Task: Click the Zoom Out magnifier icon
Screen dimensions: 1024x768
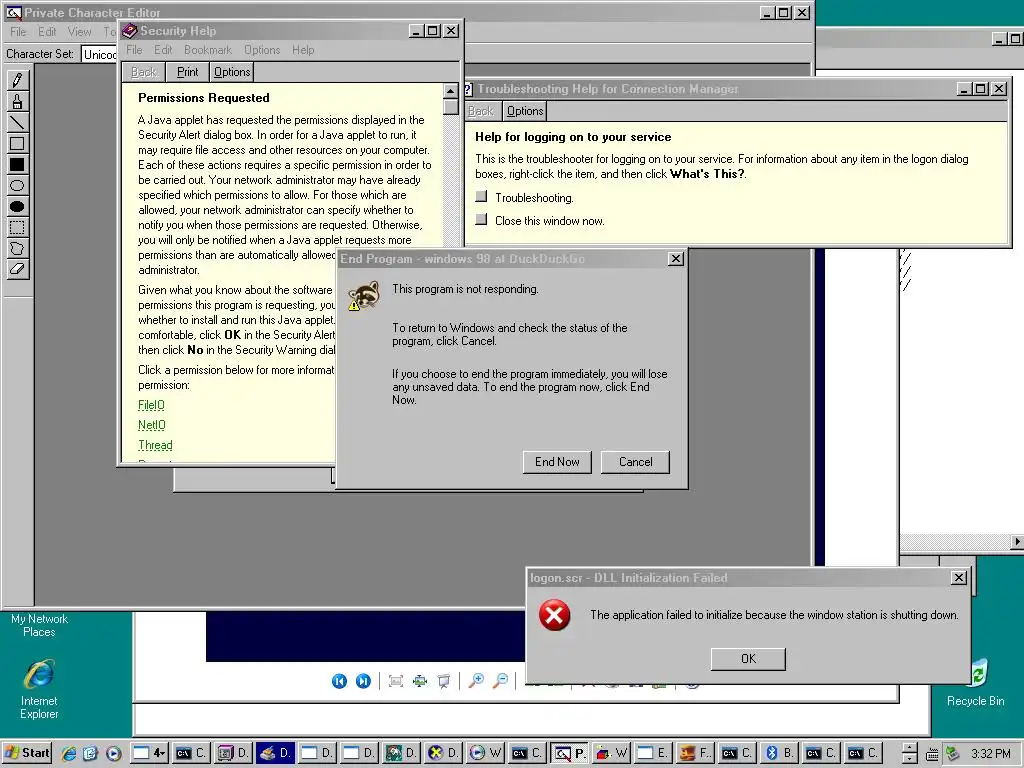Action: 500,681
